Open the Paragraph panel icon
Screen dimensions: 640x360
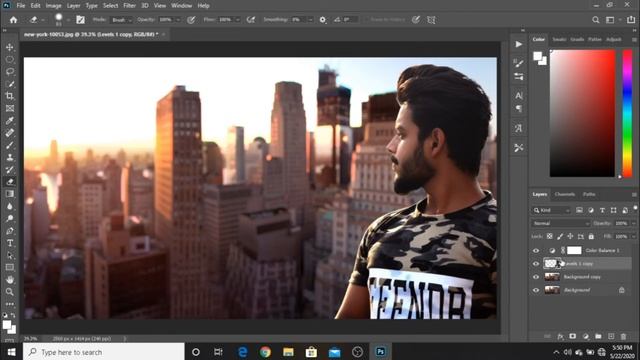[519, 109]
